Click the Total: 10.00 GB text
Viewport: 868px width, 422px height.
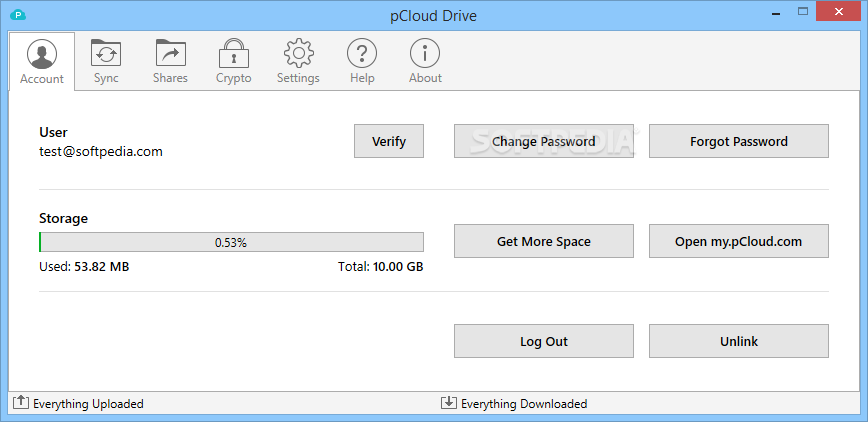[381, 267]
